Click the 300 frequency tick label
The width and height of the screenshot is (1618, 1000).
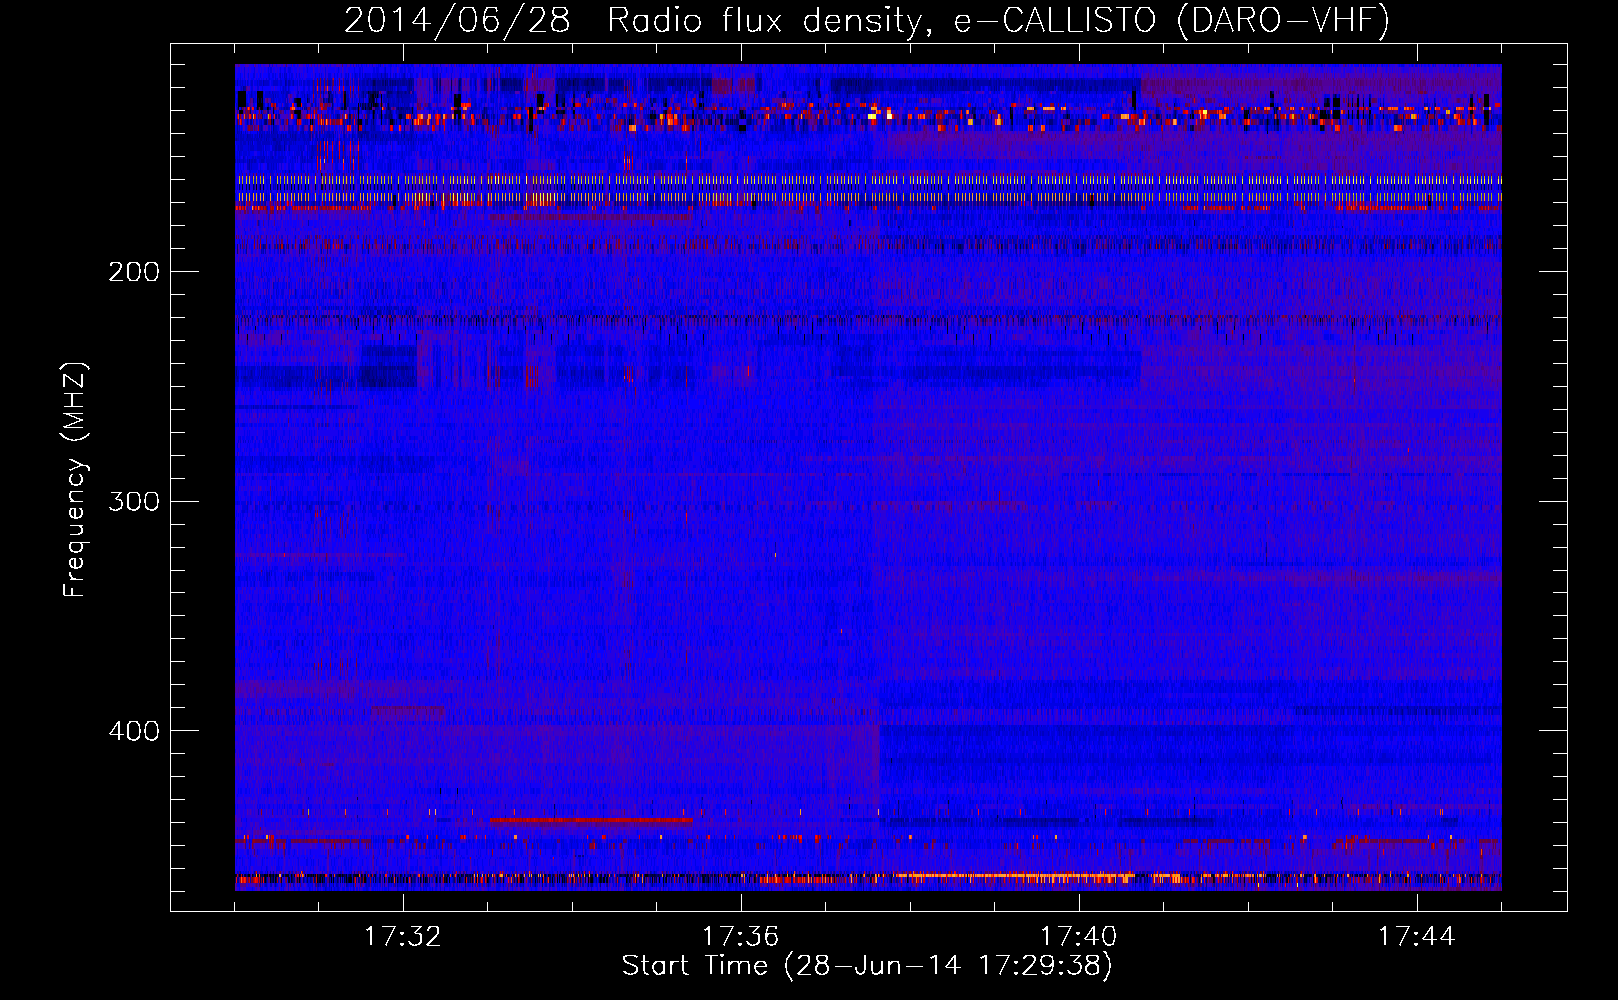pos(134,501)
